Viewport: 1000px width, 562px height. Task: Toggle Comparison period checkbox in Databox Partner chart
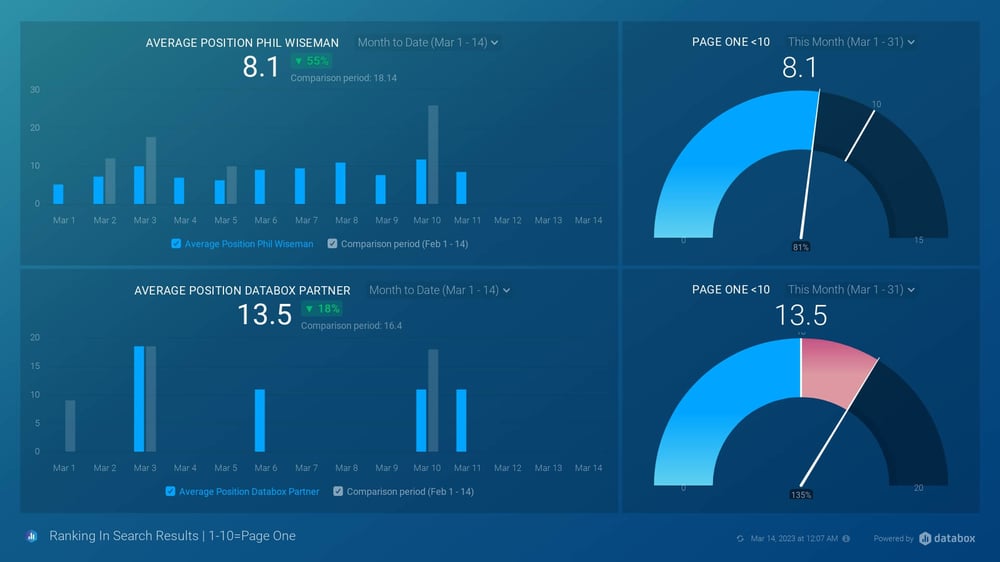tap(338, 491)
